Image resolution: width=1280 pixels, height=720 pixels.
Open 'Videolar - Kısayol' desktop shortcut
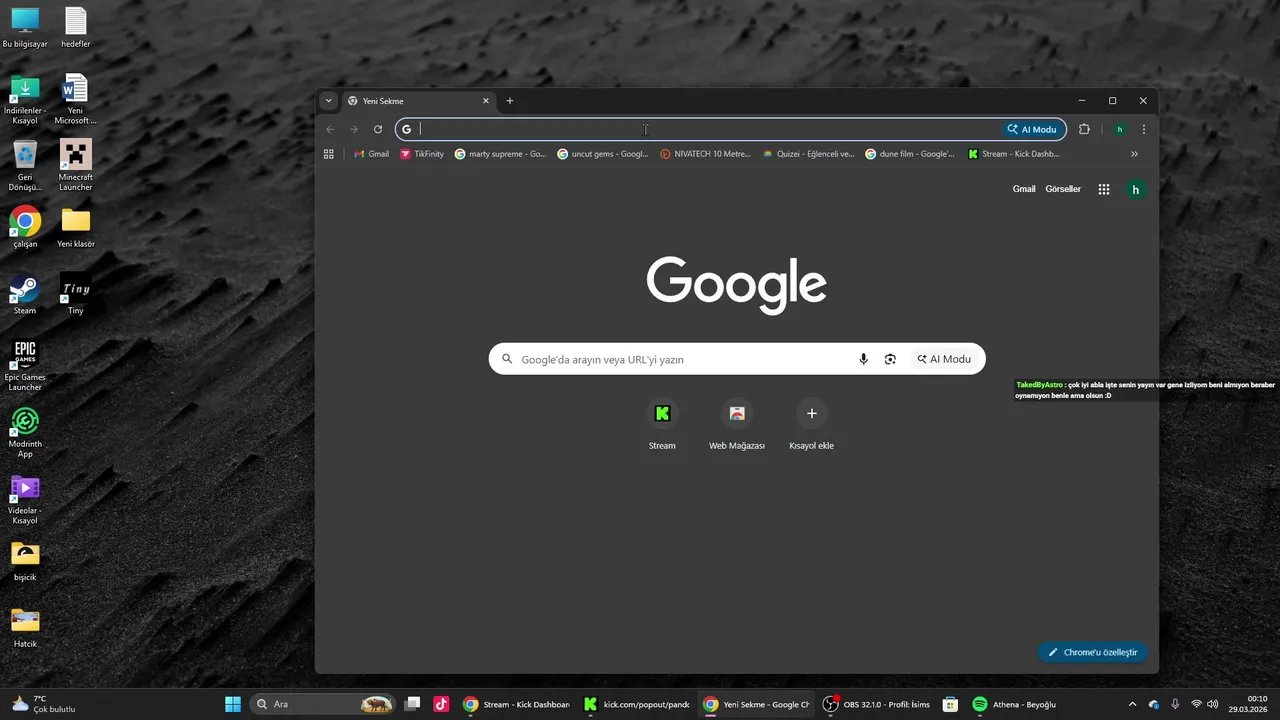25,500
